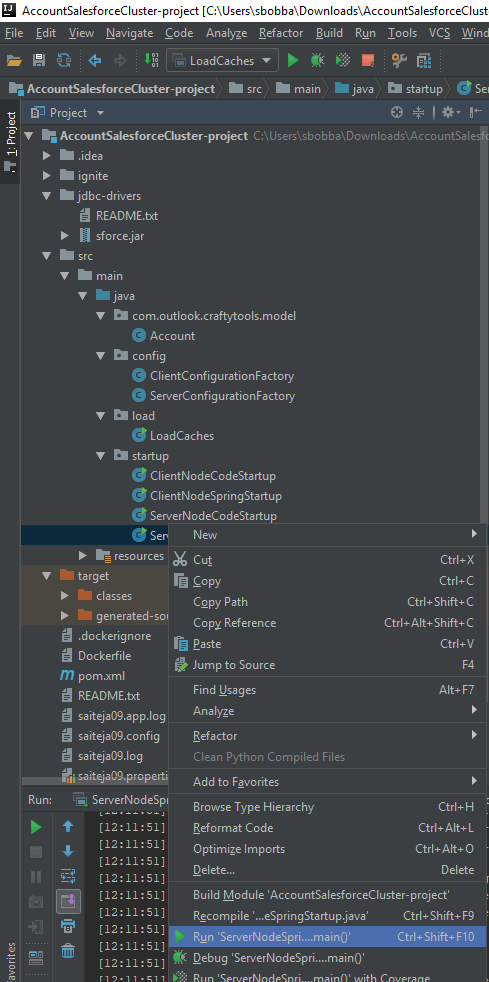
Task: Expand the .idea folder
Action: tap(46, 156)
